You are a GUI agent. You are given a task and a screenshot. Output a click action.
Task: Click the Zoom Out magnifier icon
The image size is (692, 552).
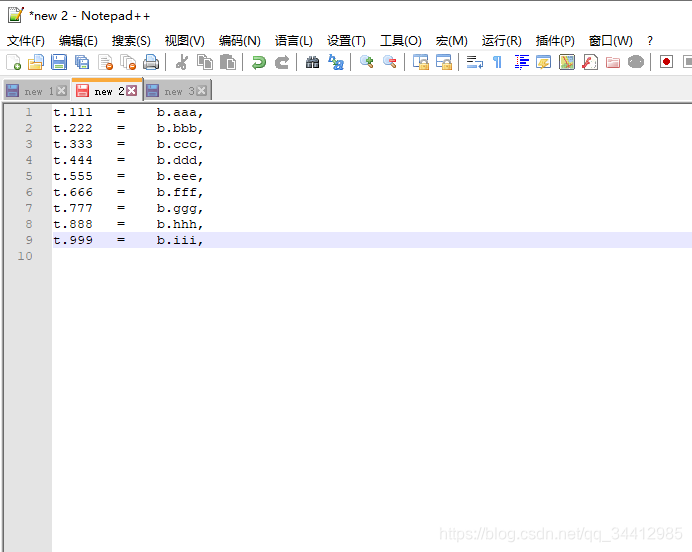pos(389,62)
